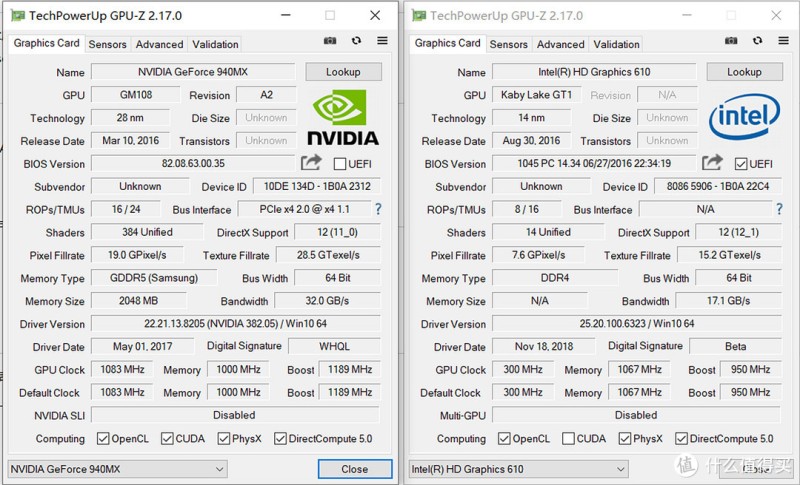This screenshot has width=800, height=485.
Task: Click the refresh icon in NVIDIA window
Action: click(x=356, y=40)
